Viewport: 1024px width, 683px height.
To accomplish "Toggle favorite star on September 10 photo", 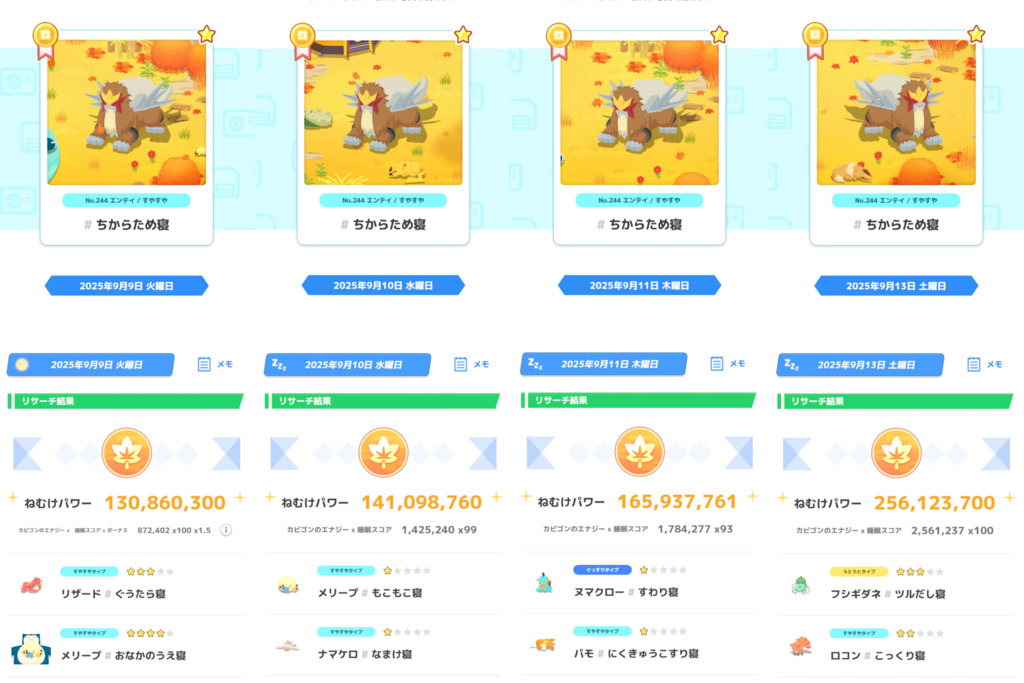I will (x=463, y=35).
